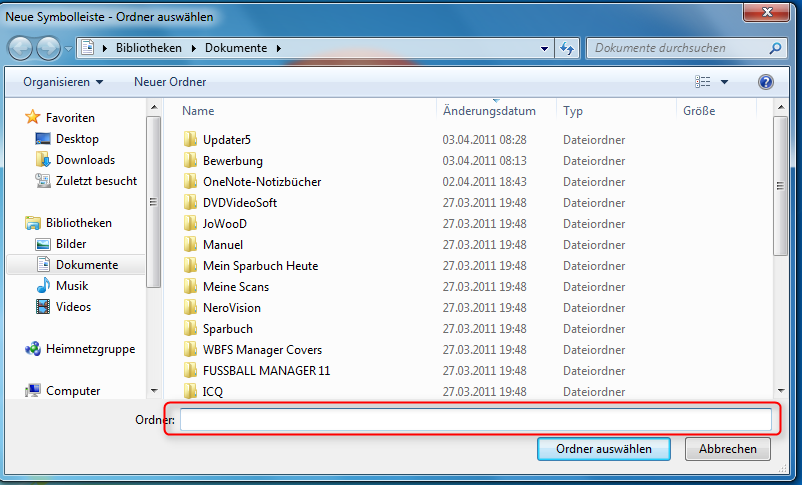Select the WBFS Manager Covers folder icon
The image size is (802, 485).
190,349
